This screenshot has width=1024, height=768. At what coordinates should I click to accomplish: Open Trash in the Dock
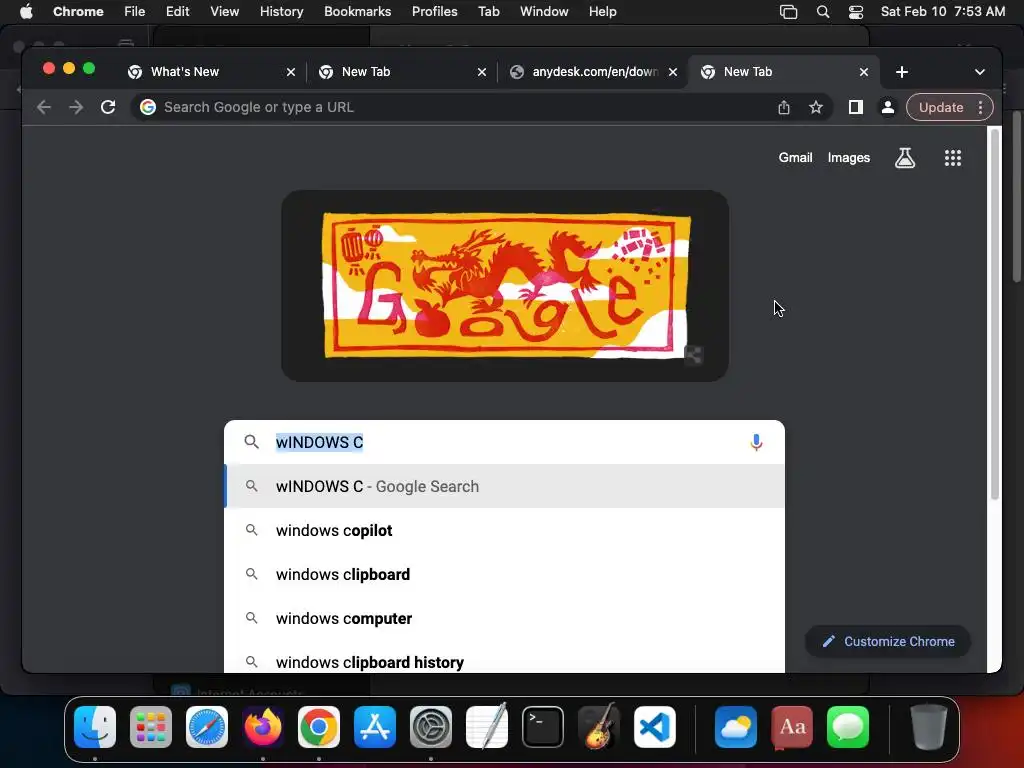point(929,727)
